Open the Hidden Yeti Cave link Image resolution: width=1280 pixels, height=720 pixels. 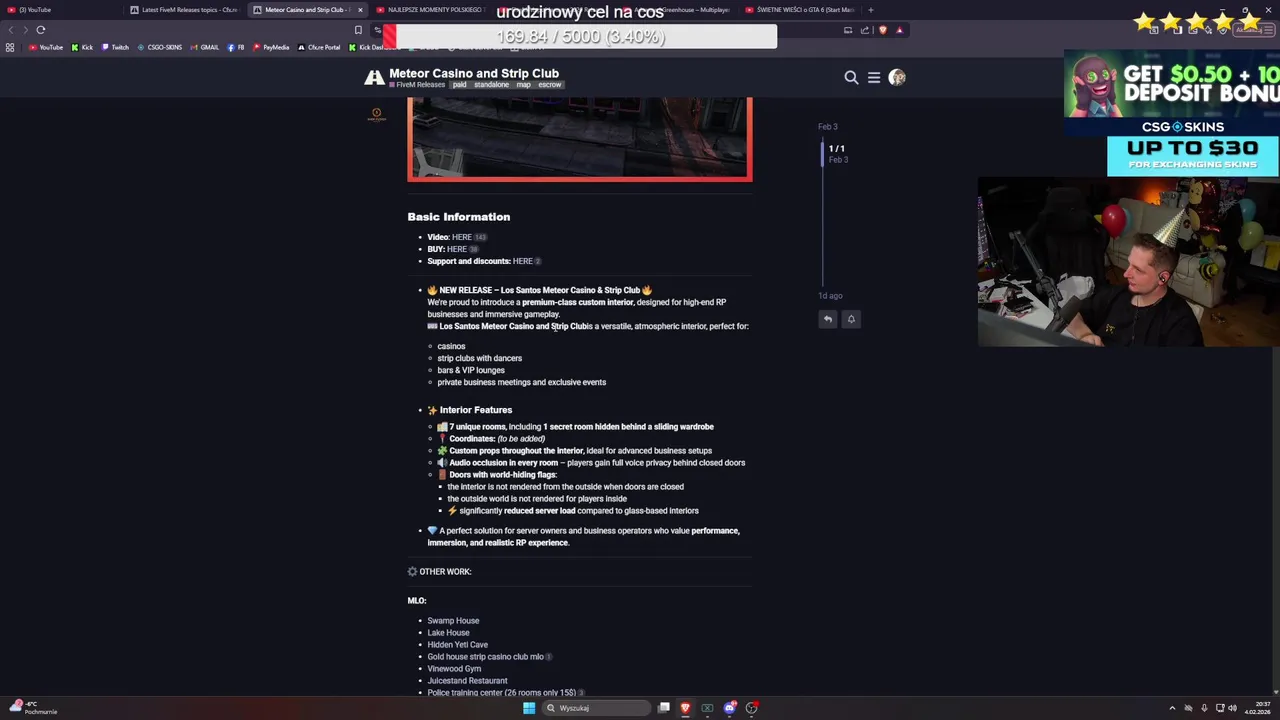(x=457, y=645)
